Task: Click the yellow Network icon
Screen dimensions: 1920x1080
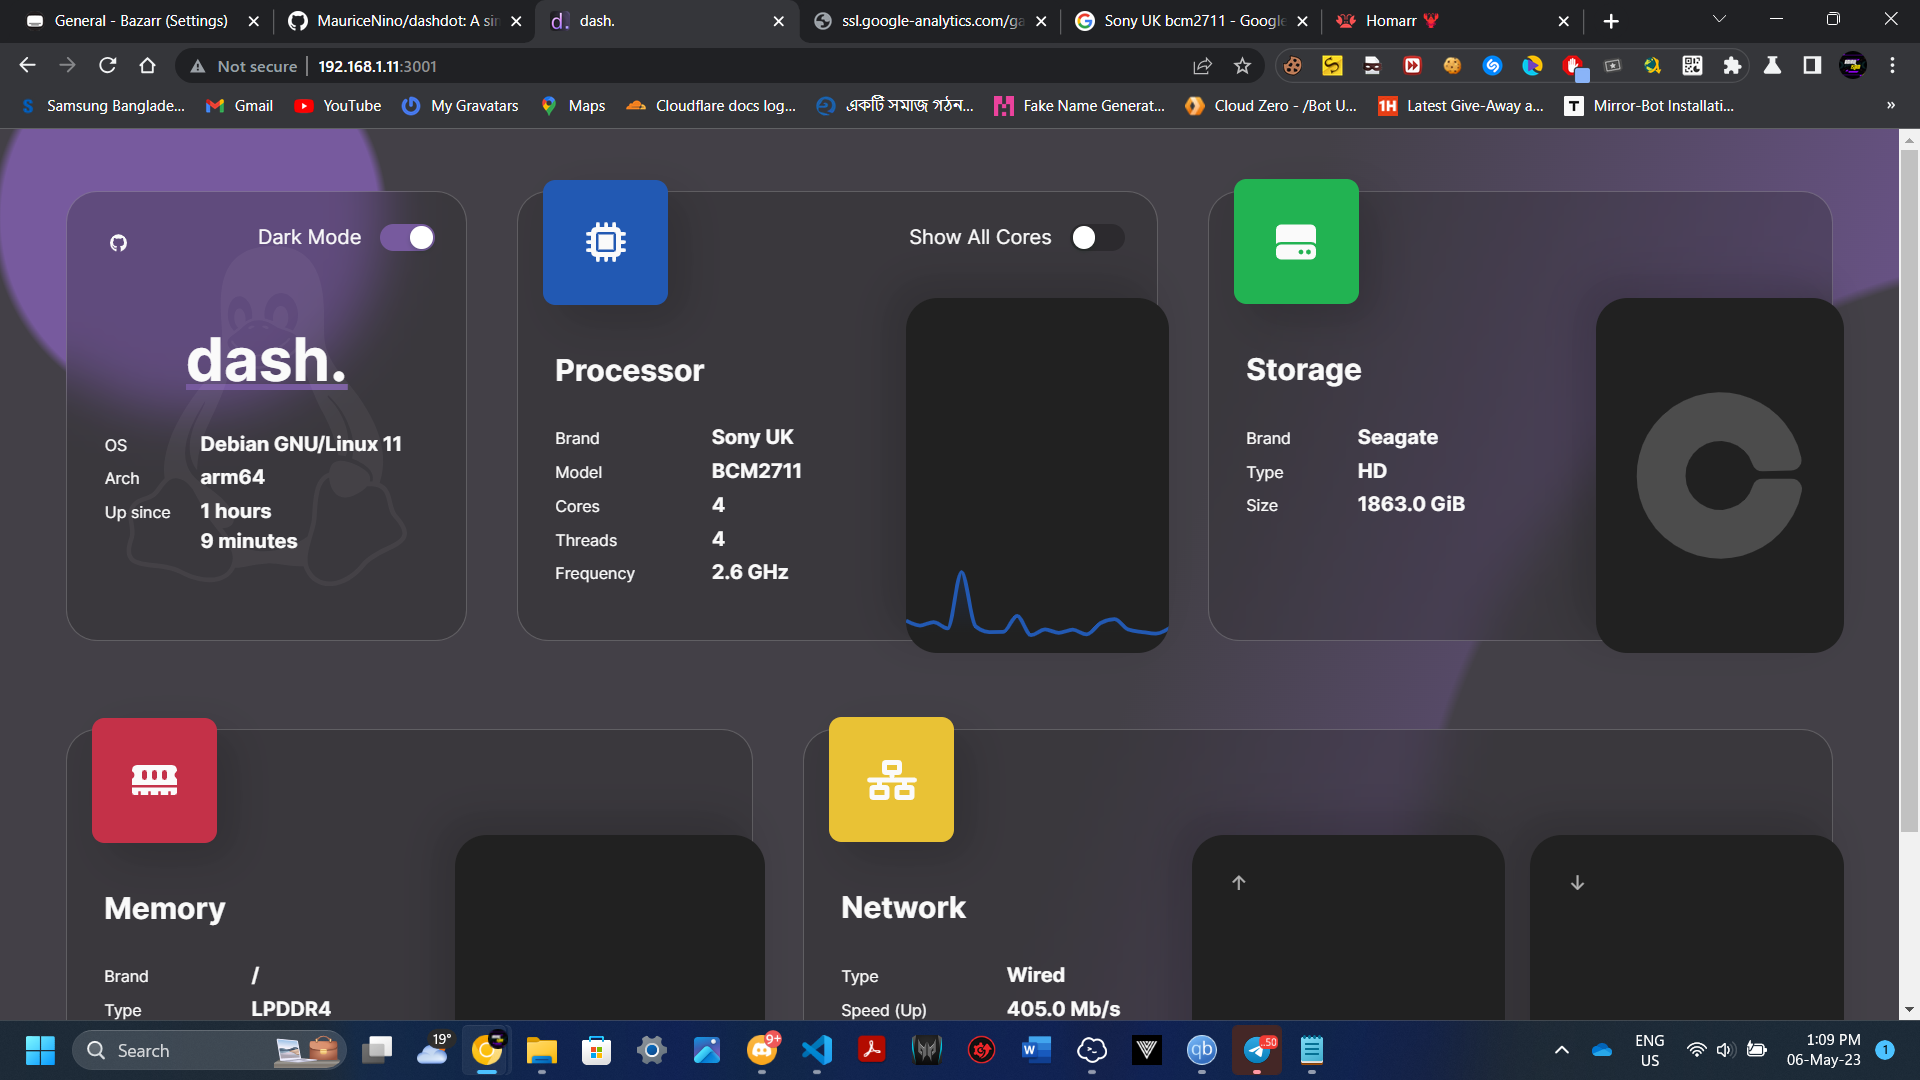Action: tap(891, 780)
